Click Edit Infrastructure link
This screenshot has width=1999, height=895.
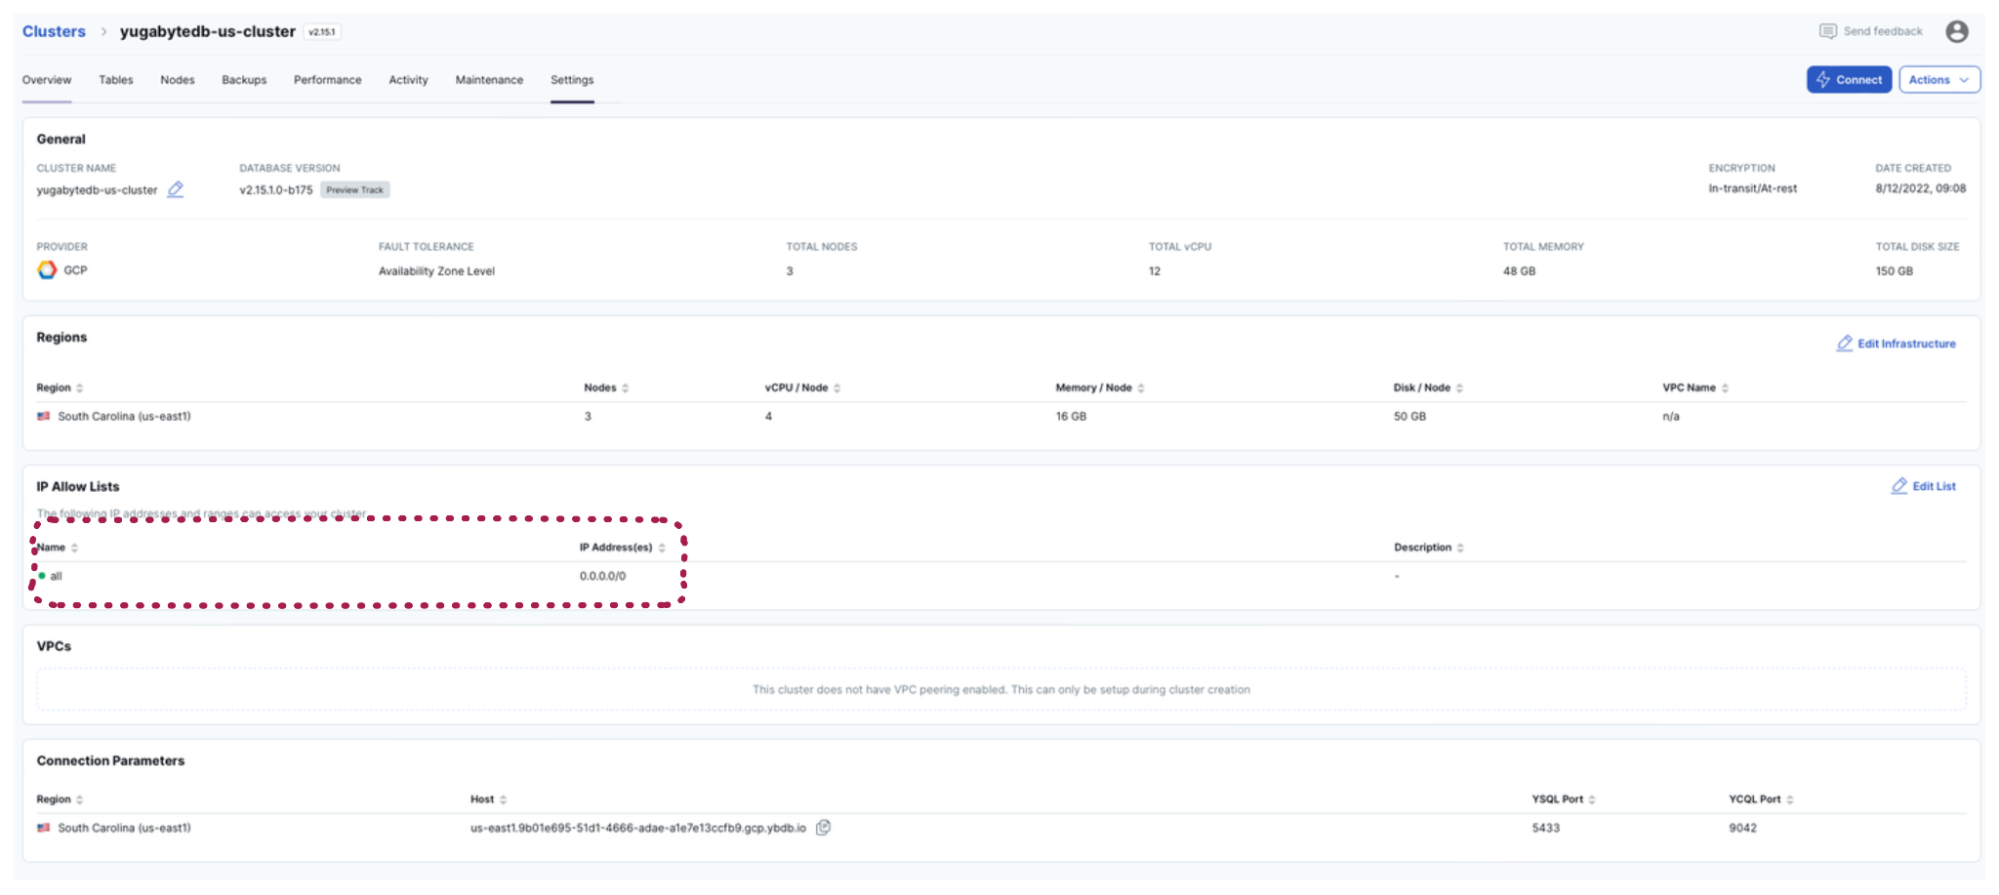pyautogui.click(x=1907, y=344)
